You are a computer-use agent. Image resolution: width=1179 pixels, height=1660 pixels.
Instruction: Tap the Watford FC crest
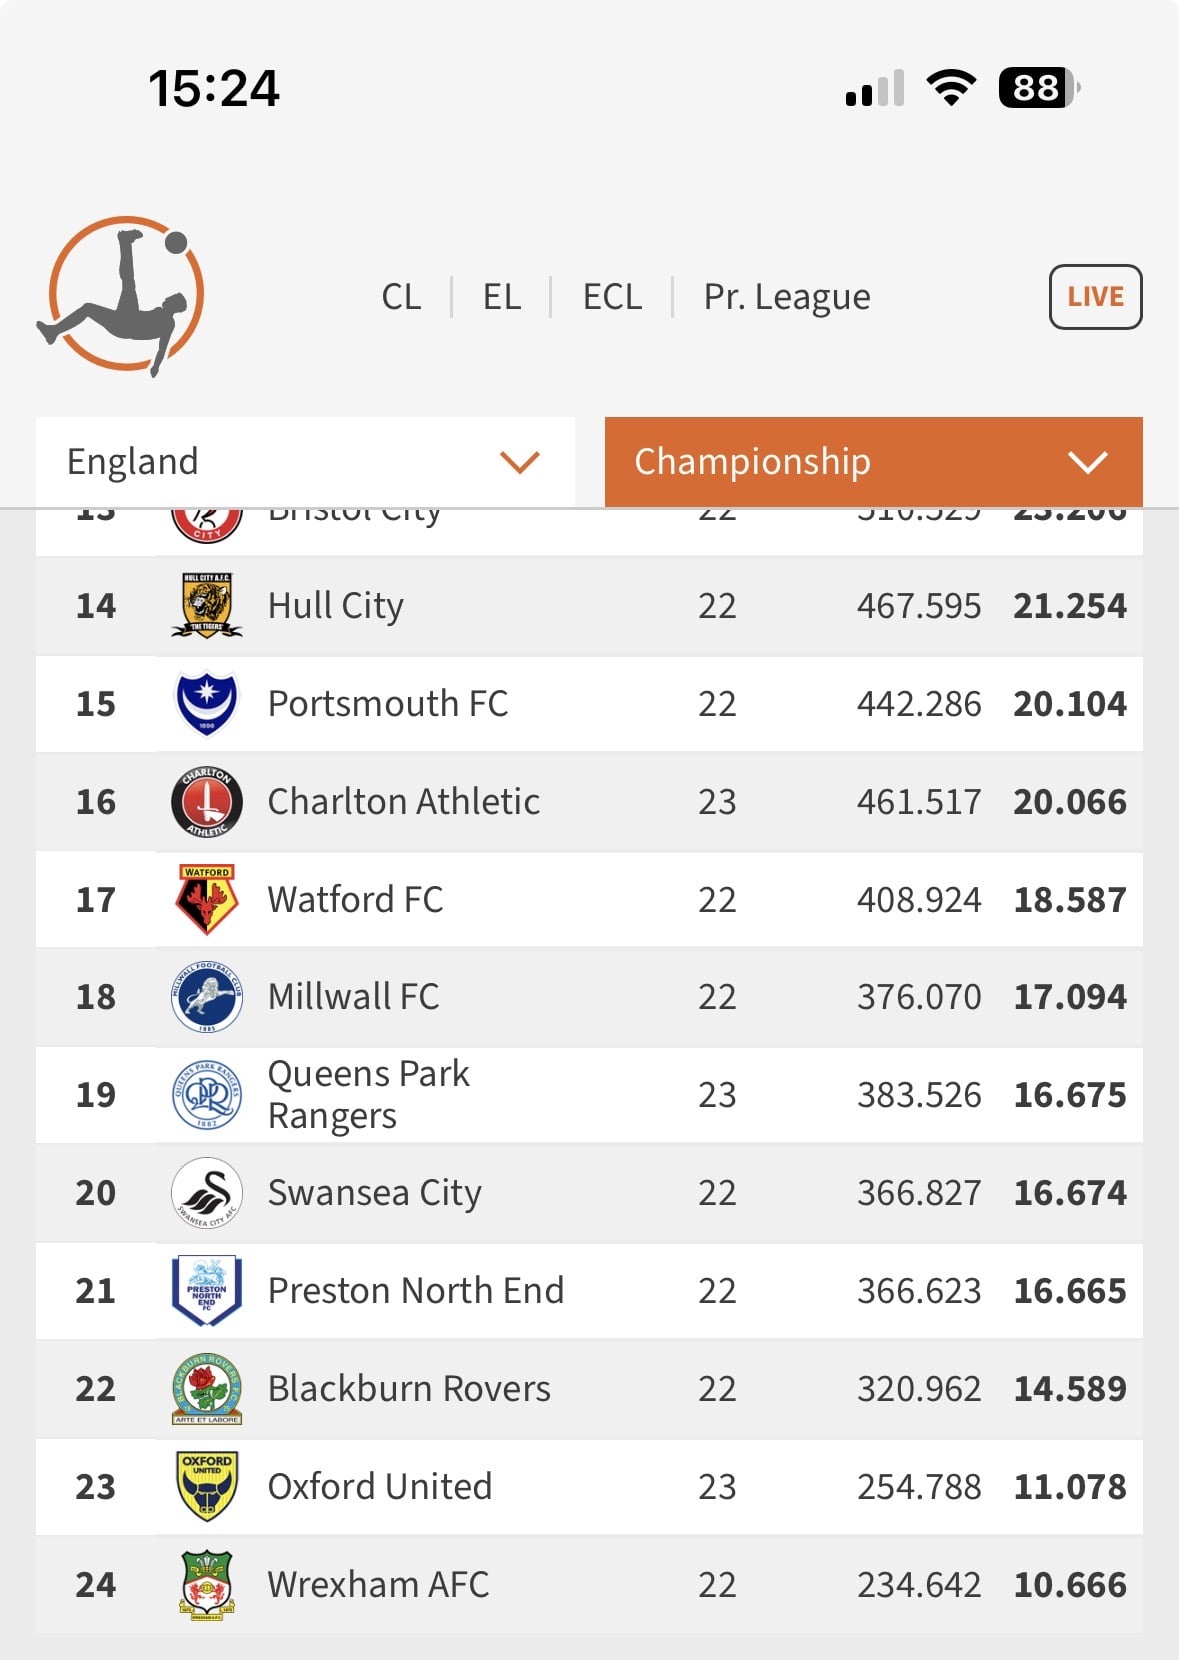(207, 899)
